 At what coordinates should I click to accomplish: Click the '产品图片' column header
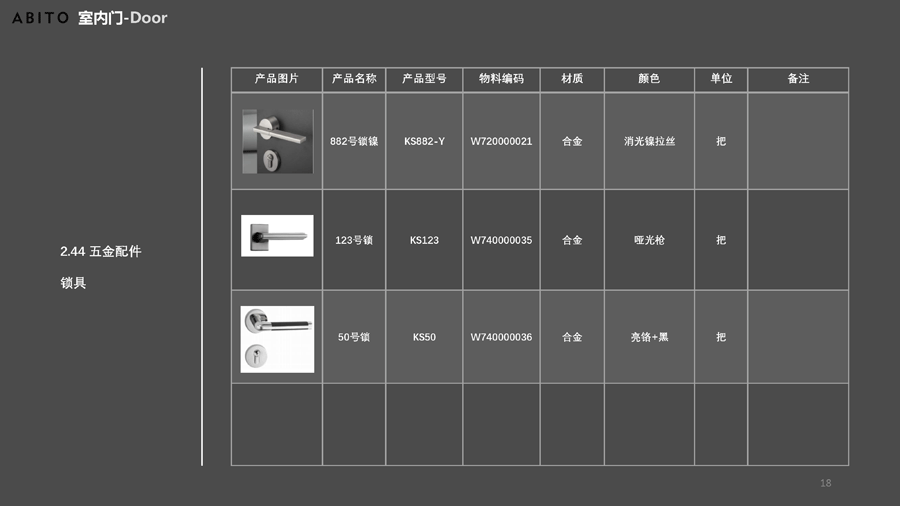(277, 79)
